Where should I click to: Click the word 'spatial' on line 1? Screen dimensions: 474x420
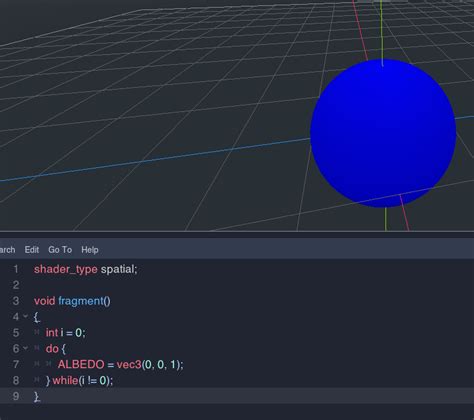coord(117,269)
